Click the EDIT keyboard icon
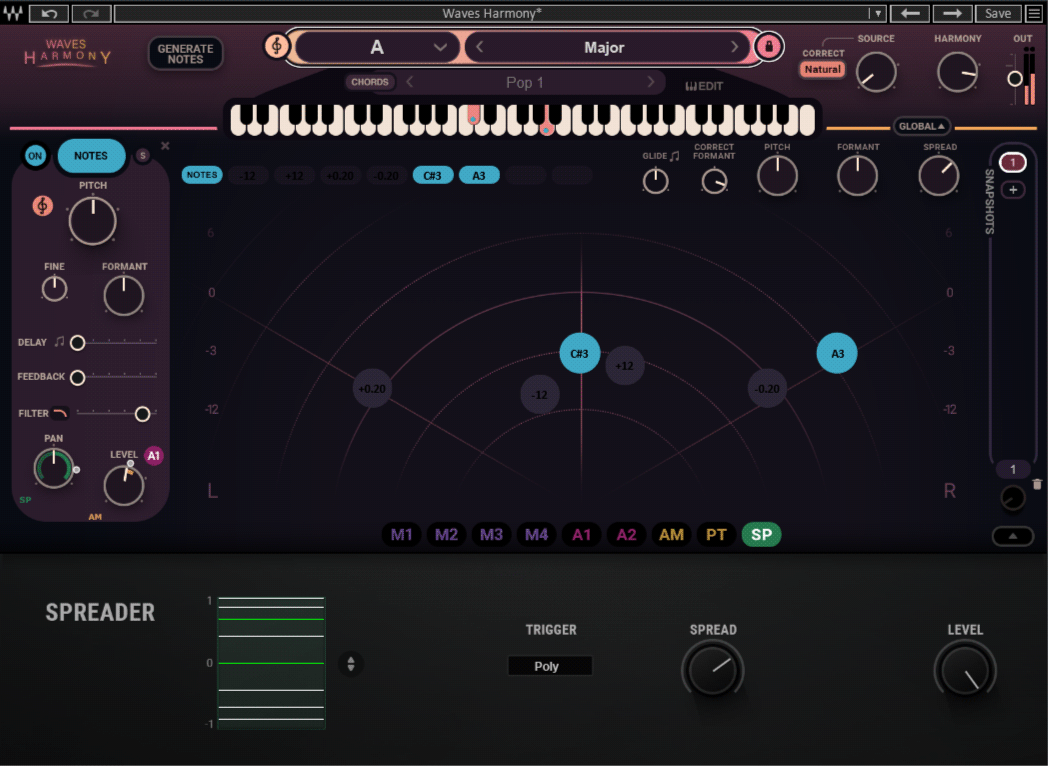 click(704, 86)
